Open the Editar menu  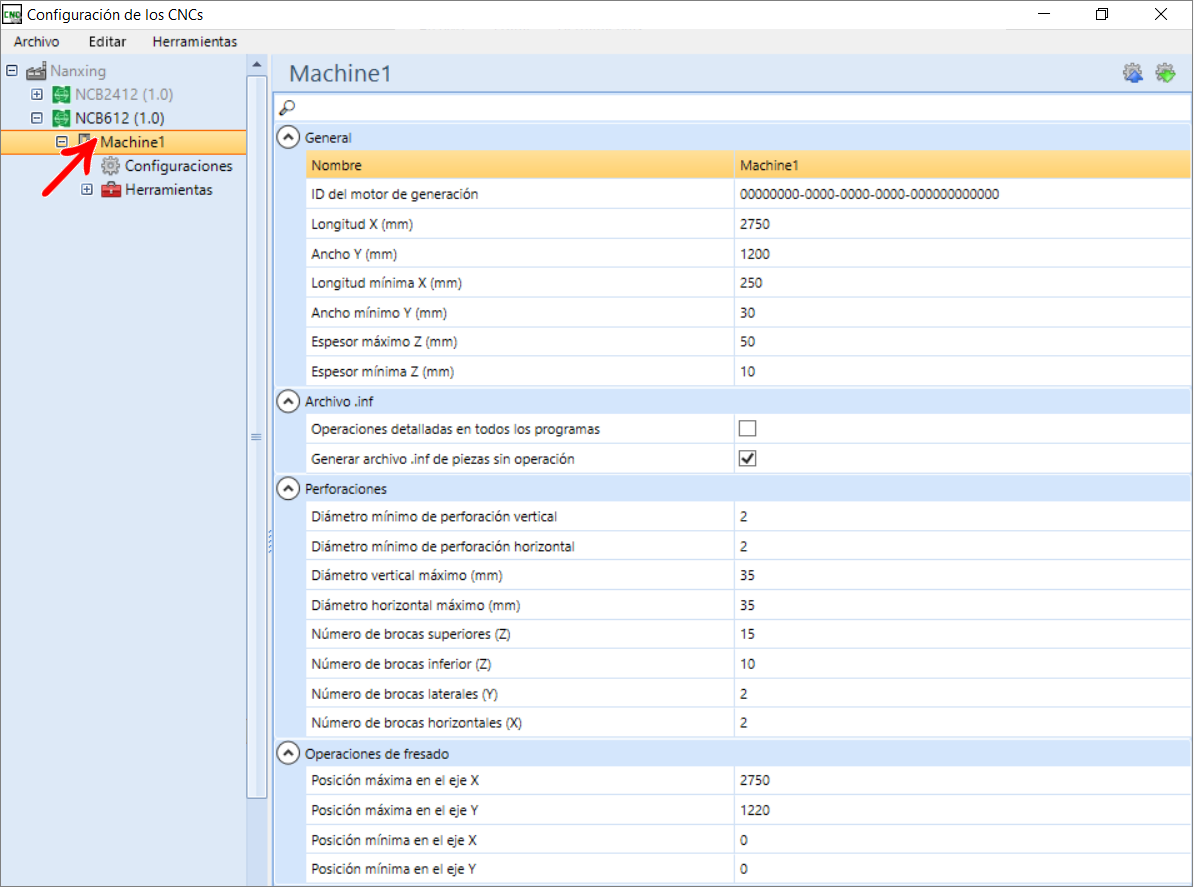107,42
